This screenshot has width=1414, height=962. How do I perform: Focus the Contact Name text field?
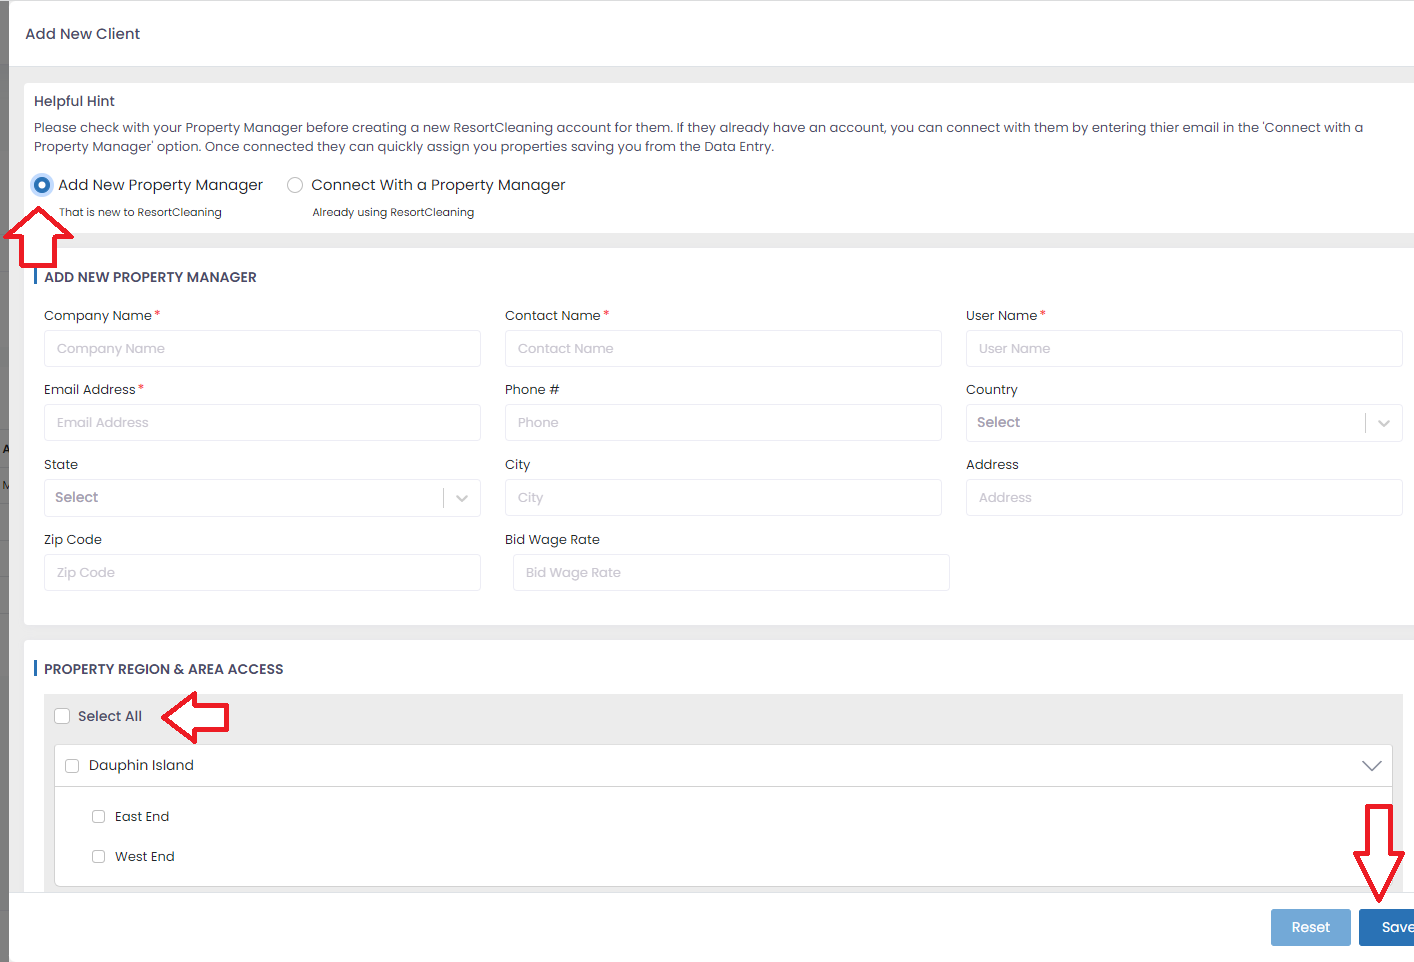point(723,349)
